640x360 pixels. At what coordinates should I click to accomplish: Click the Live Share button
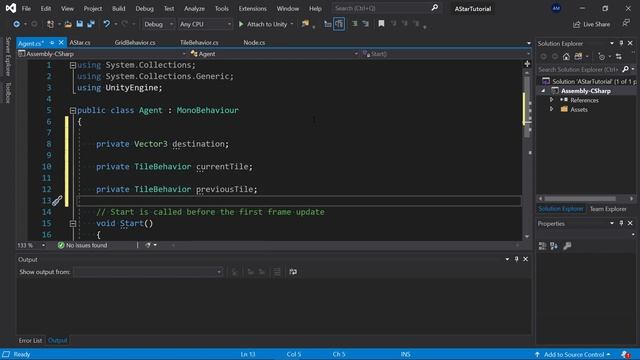pos(591,24)
